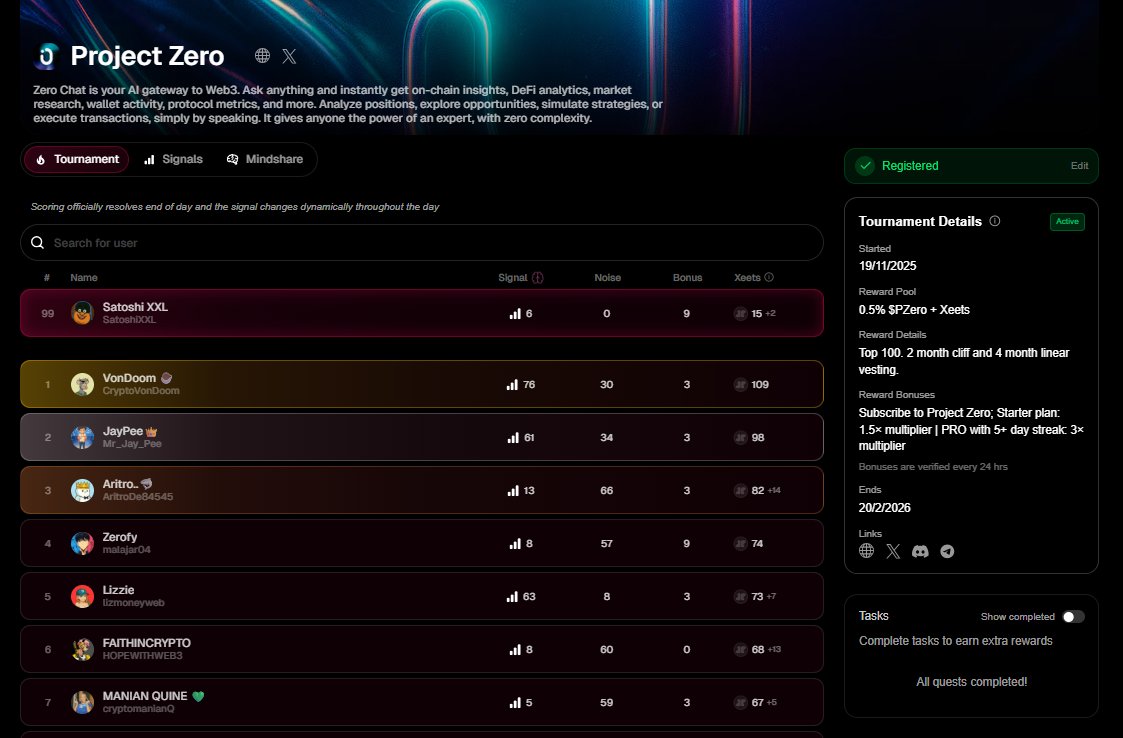Open the malajar04 handle
1123x738 pixels.
(126, 550)
